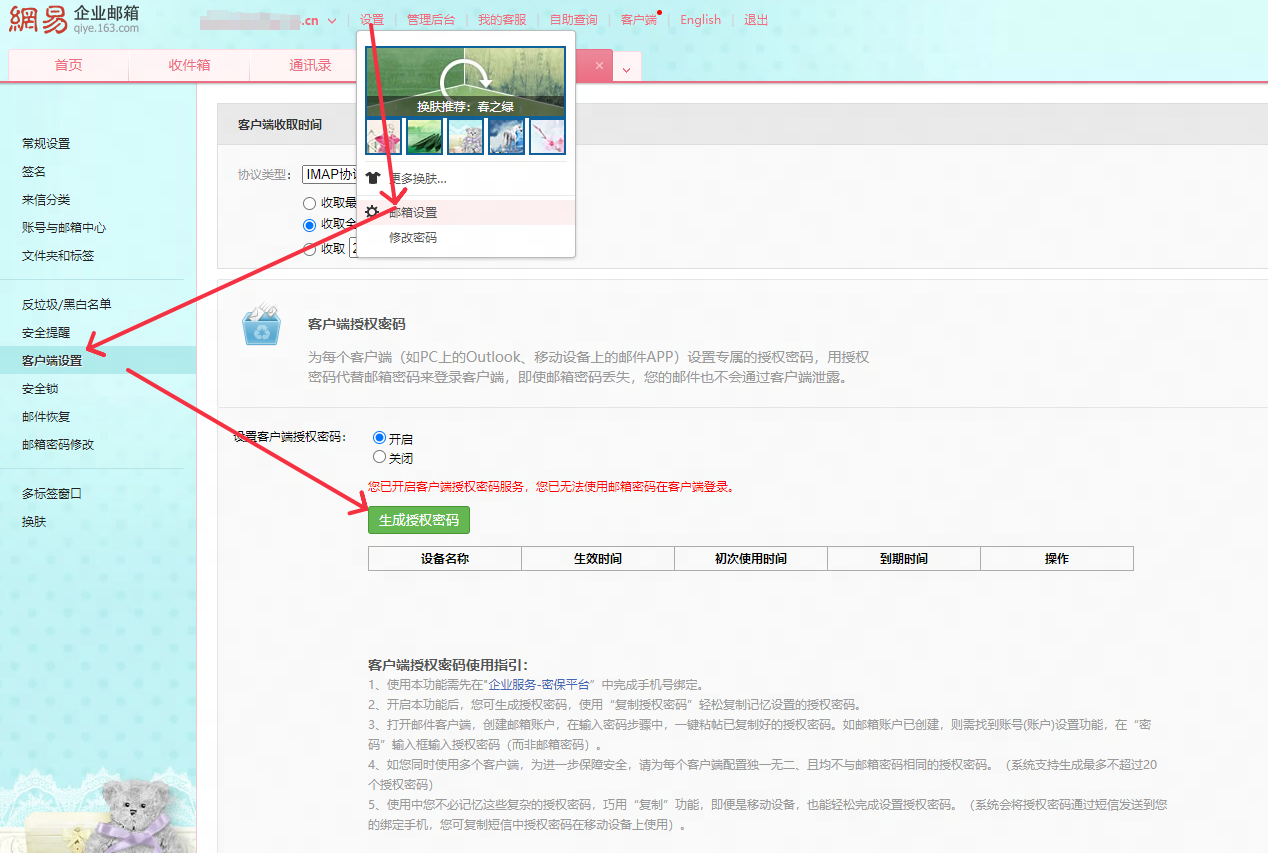This screenshot has height=853, width=1268.
Task: Click the t-shirt icon beside 更多换肤
Action: 373,177
